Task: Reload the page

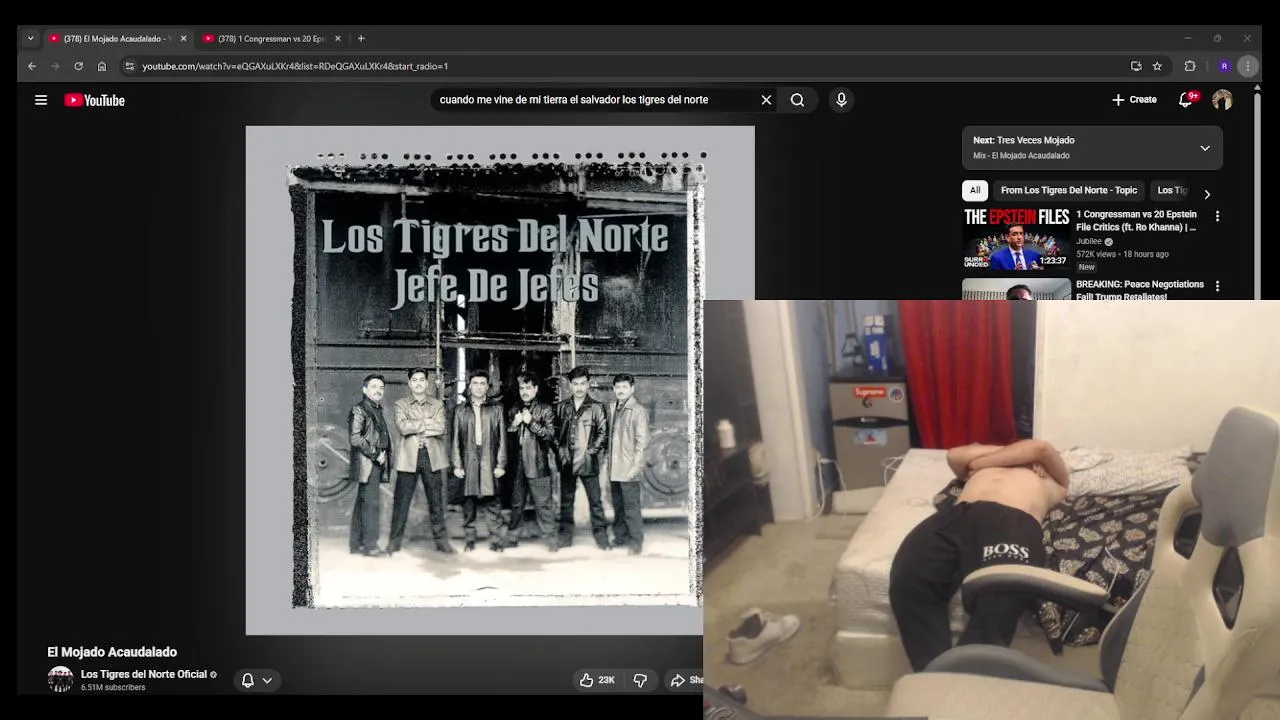Action: point(78,66)
